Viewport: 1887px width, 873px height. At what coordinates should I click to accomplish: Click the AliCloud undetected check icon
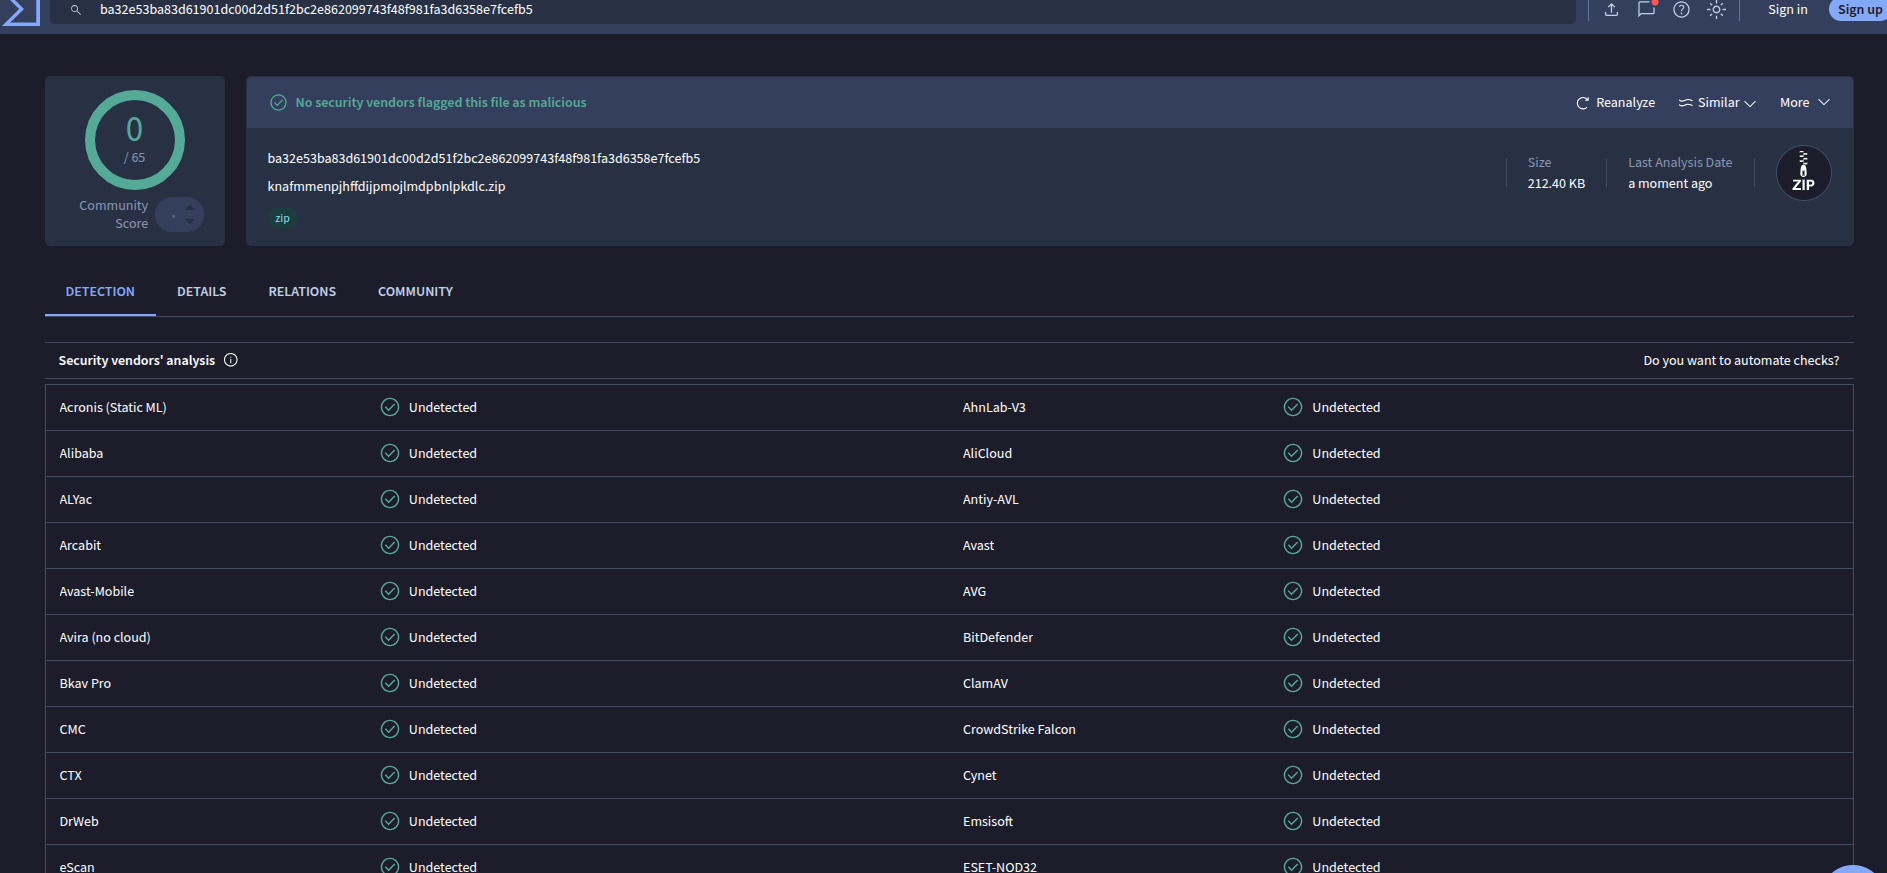[1293, 453]
